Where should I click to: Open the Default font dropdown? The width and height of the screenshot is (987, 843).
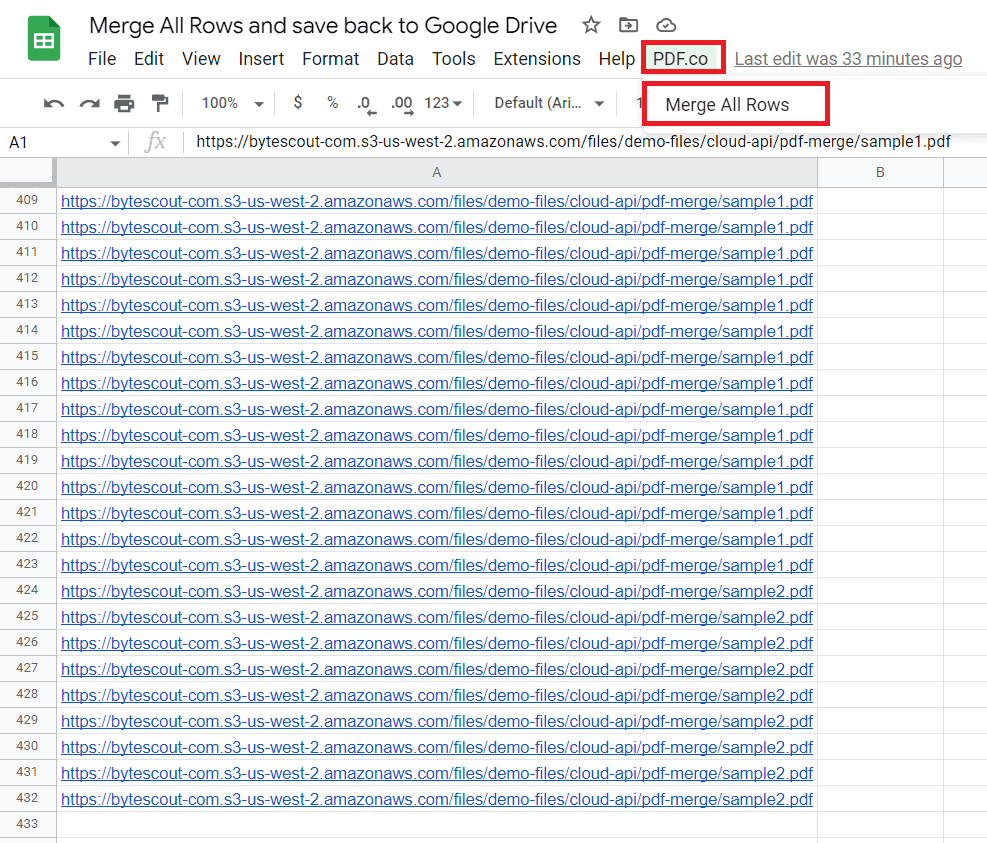(x=549, y=103)
